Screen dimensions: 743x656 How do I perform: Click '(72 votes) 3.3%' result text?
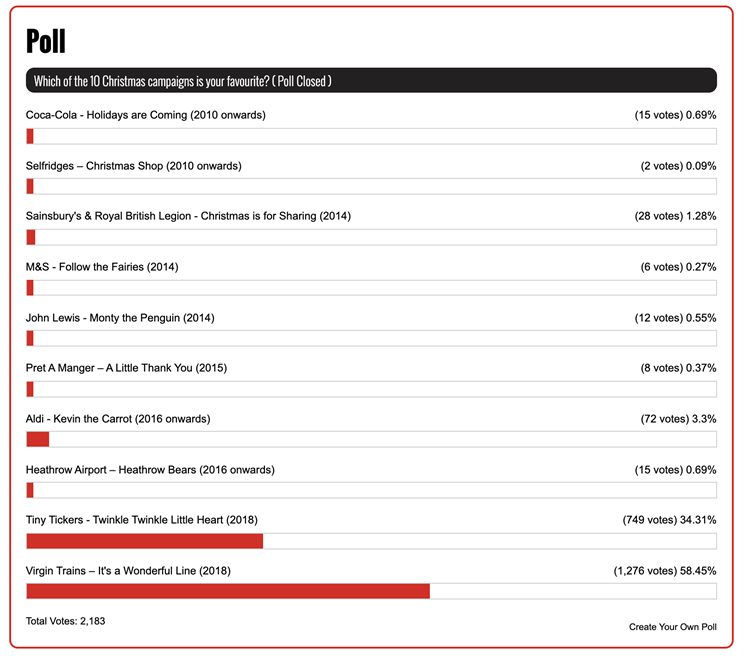(678, 419)
